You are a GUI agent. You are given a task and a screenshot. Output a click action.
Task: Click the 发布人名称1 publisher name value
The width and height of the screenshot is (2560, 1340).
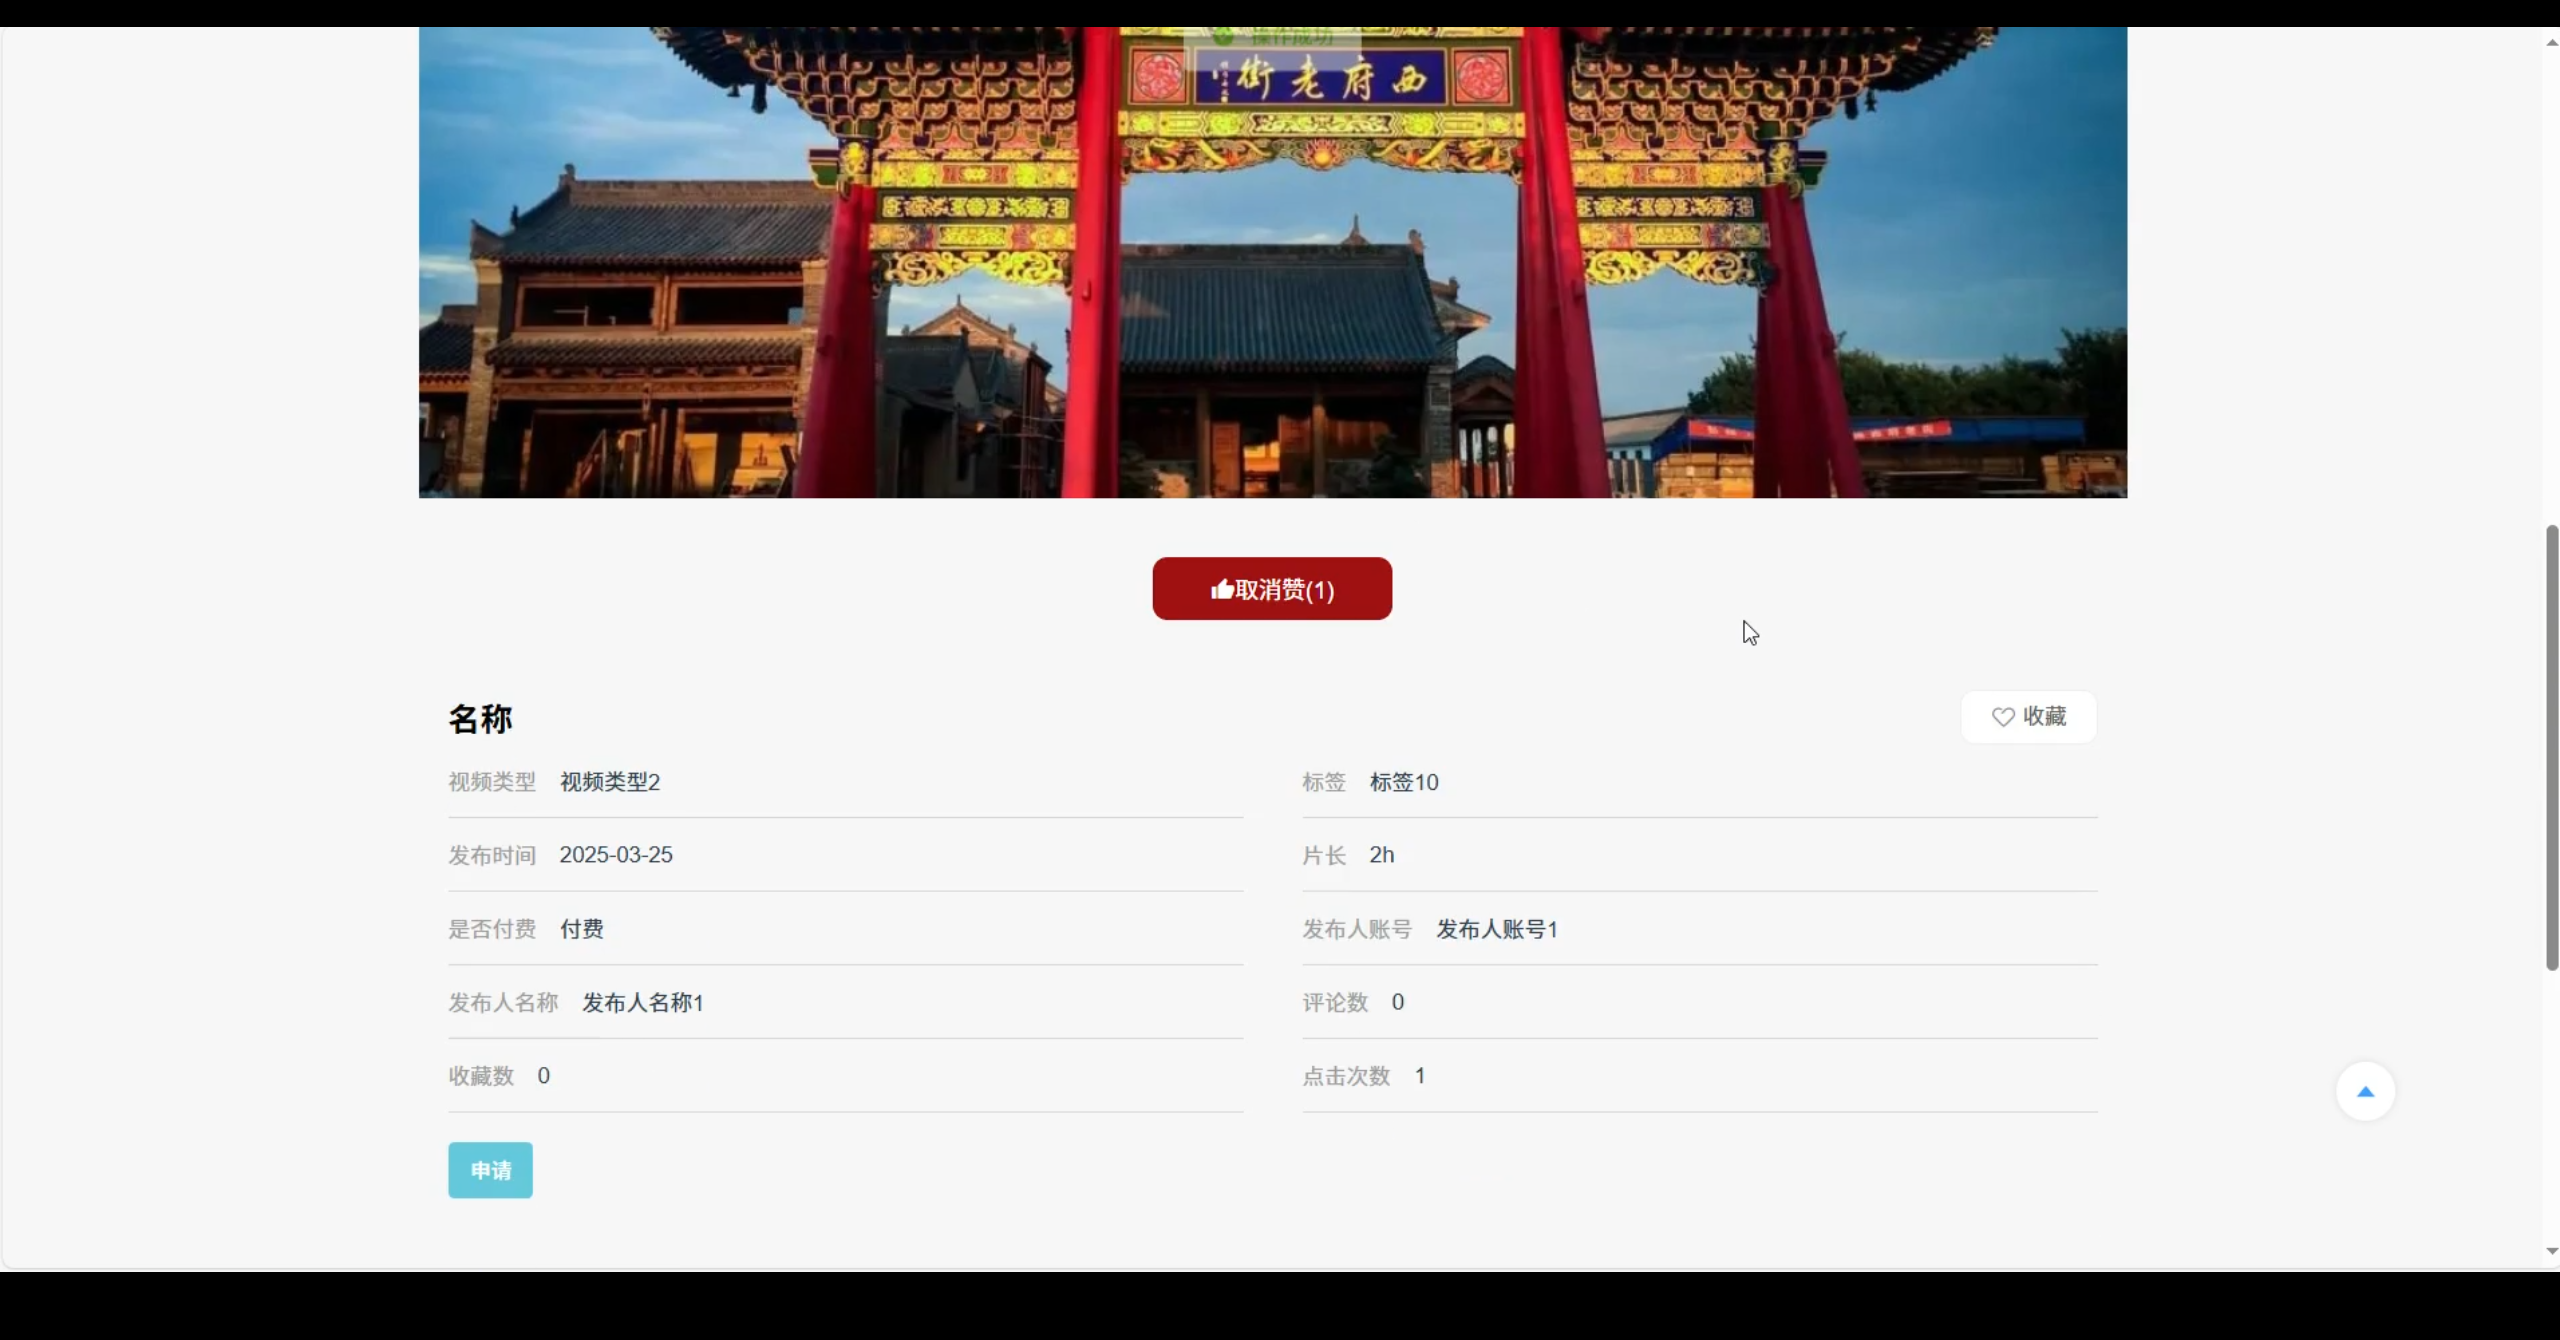pos(643,1002)
